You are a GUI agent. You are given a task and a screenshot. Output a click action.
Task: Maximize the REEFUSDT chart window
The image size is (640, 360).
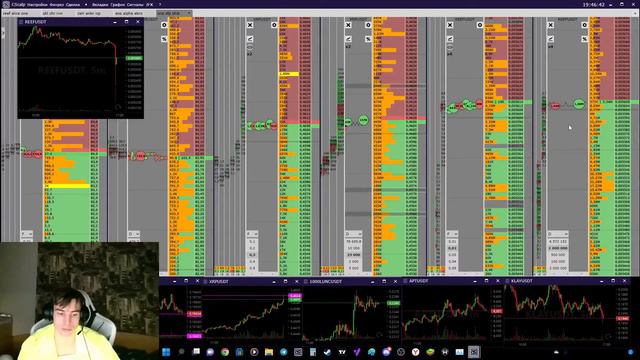126,22
